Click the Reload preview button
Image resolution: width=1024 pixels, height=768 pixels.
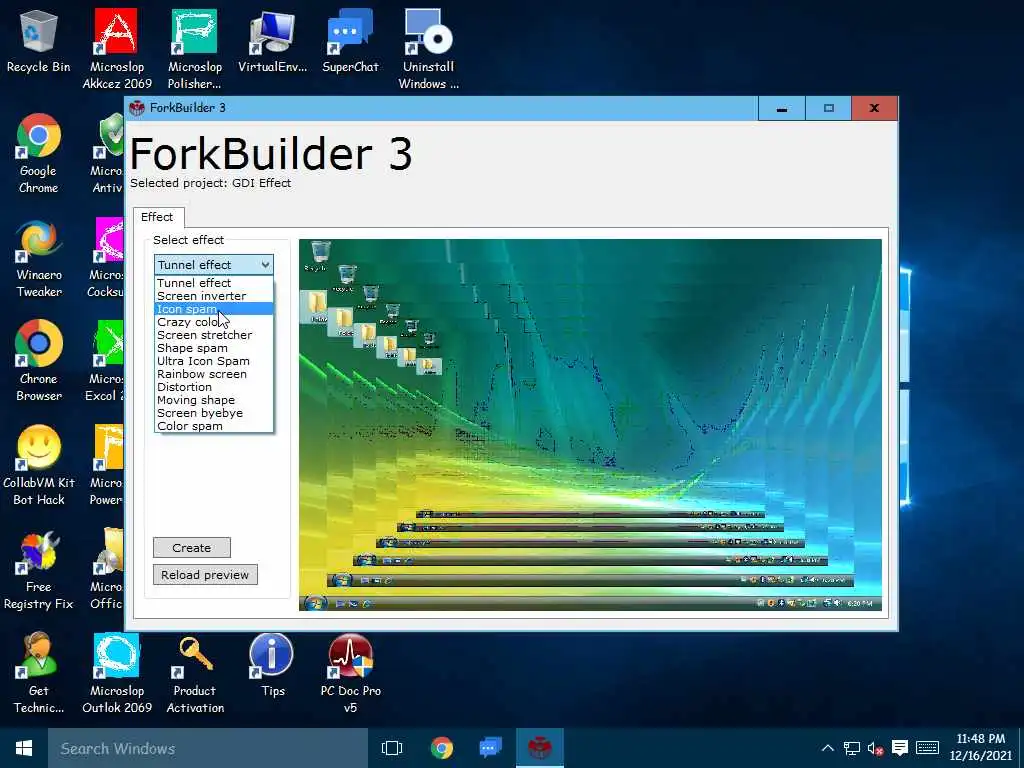205,575
